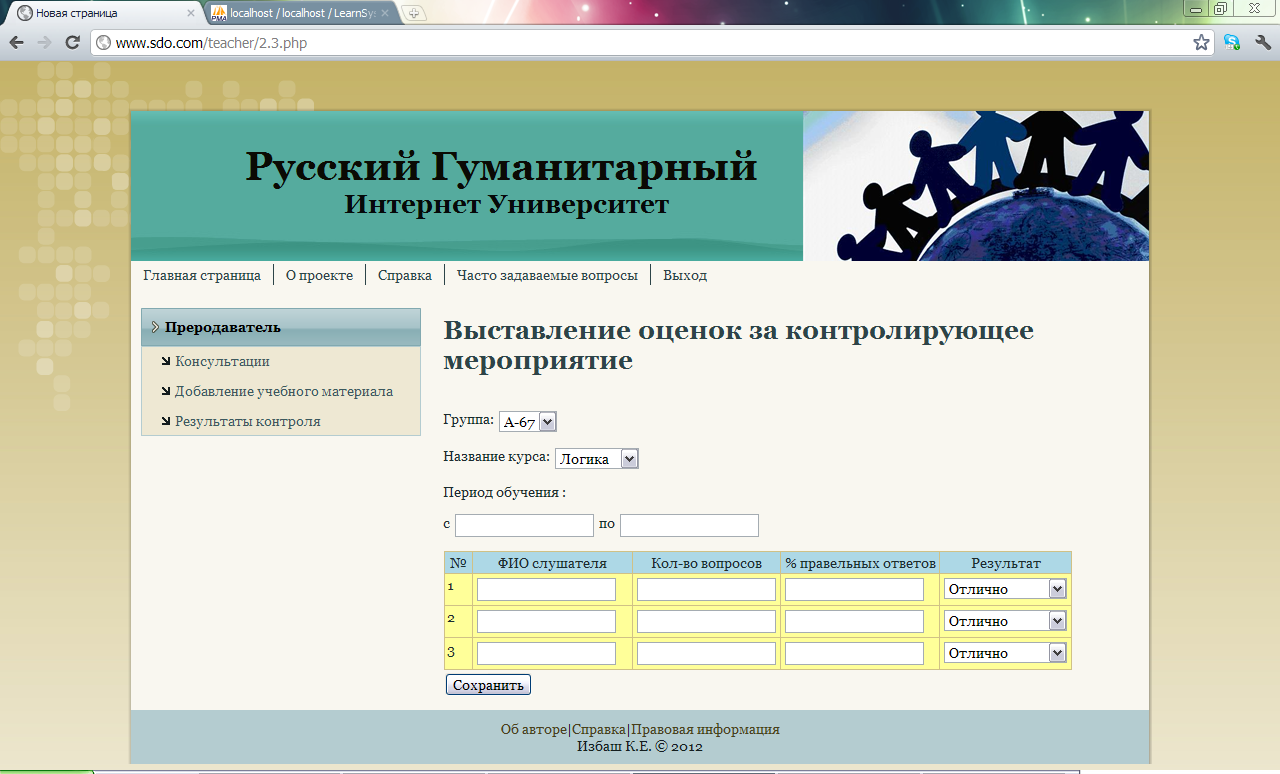Click Кол-во вопросов field in row 3

click(x=706, y=653)
